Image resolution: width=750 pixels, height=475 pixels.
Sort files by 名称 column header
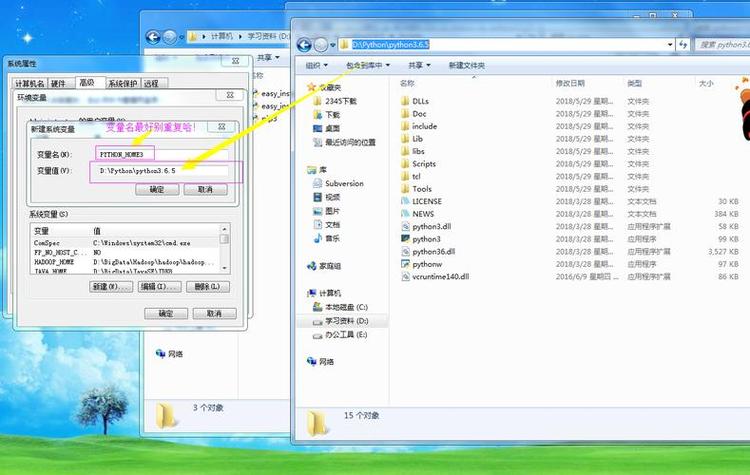click(408, 83)
